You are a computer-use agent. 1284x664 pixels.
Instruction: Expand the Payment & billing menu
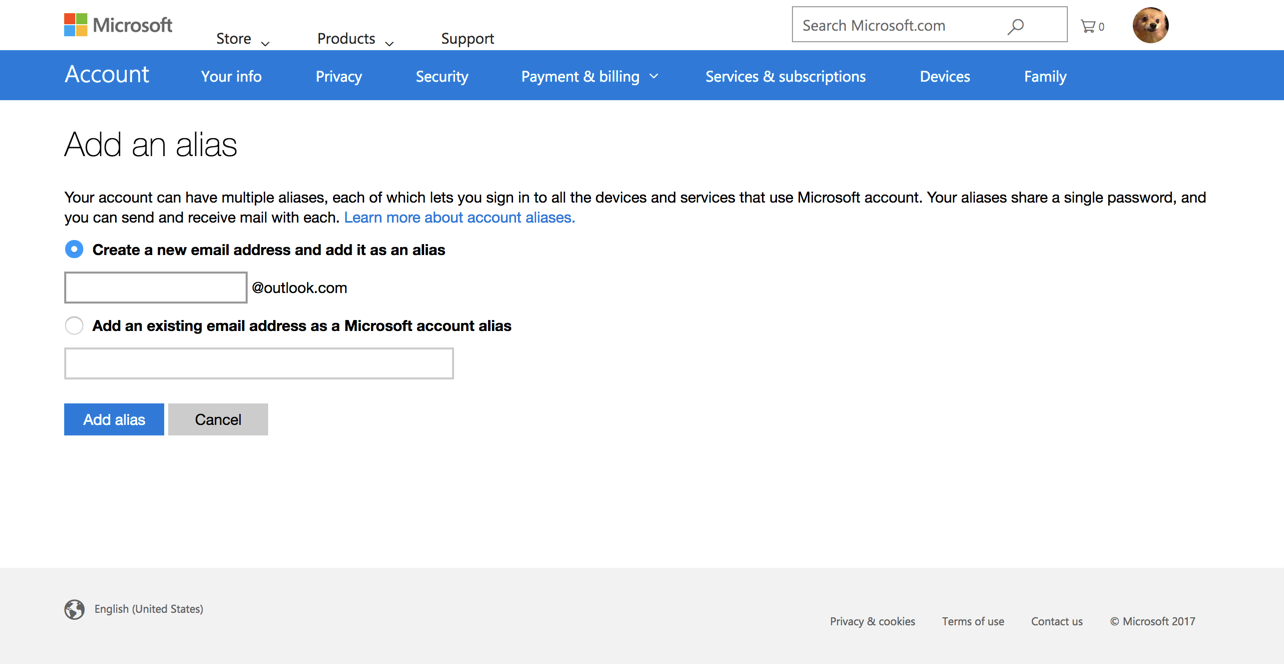point(589,76)
